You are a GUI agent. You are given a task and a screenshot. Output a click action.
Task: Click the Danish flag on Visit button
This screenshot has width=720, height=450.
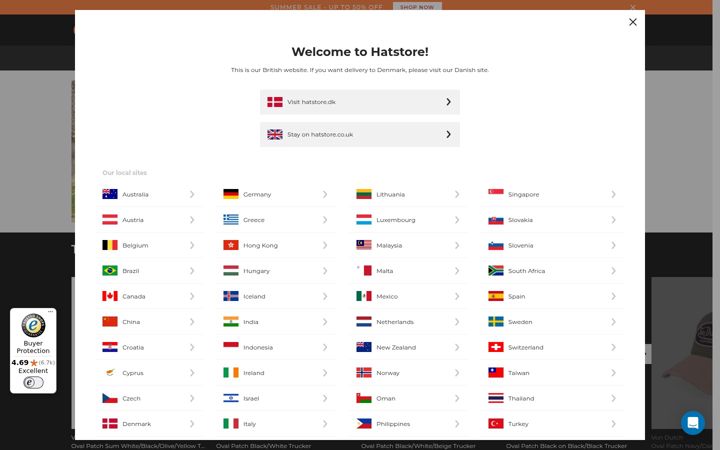point(275,102)
